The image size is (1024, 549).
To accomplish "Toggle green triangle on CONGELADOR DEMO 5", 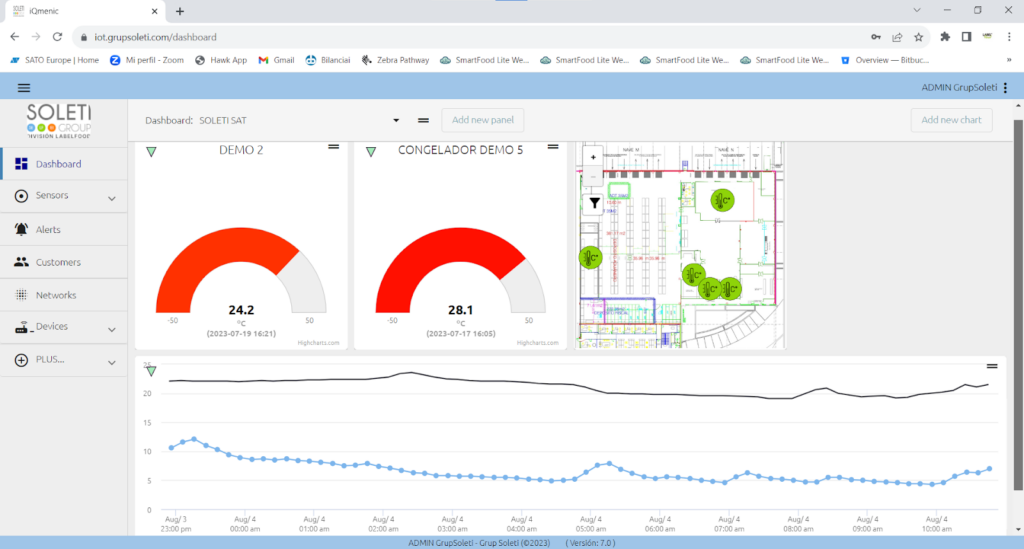I will pos(371,152).
